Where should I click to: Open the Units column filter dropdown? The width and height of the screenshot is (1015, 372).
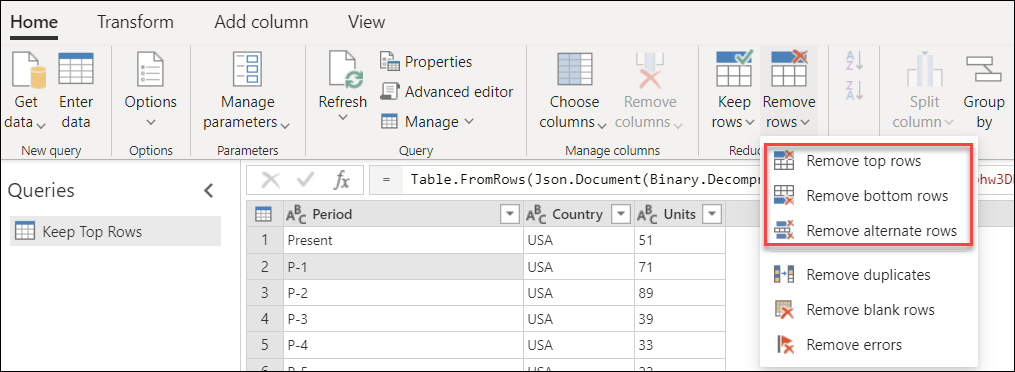712,214
